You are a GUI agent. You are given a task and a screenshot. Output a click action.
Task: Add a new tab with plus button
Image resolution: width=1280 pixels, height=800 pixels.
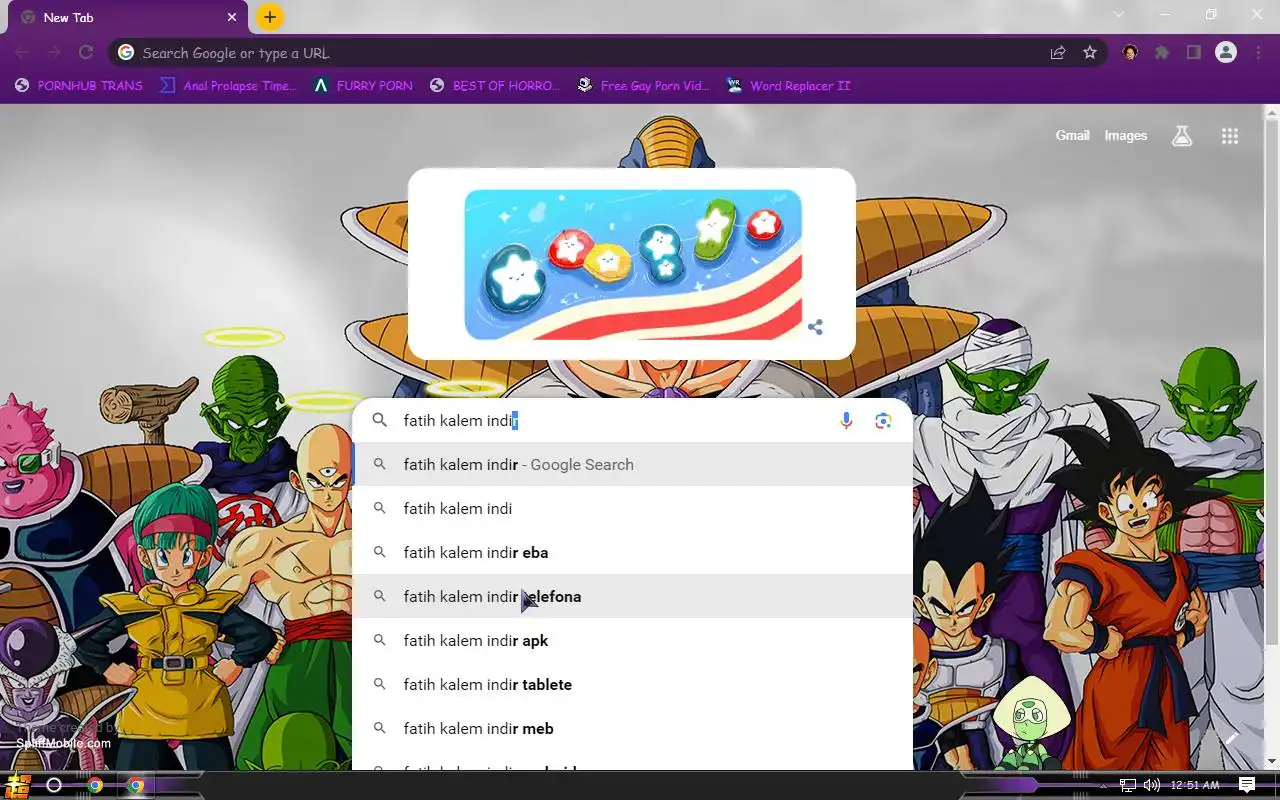pos(270,17)
